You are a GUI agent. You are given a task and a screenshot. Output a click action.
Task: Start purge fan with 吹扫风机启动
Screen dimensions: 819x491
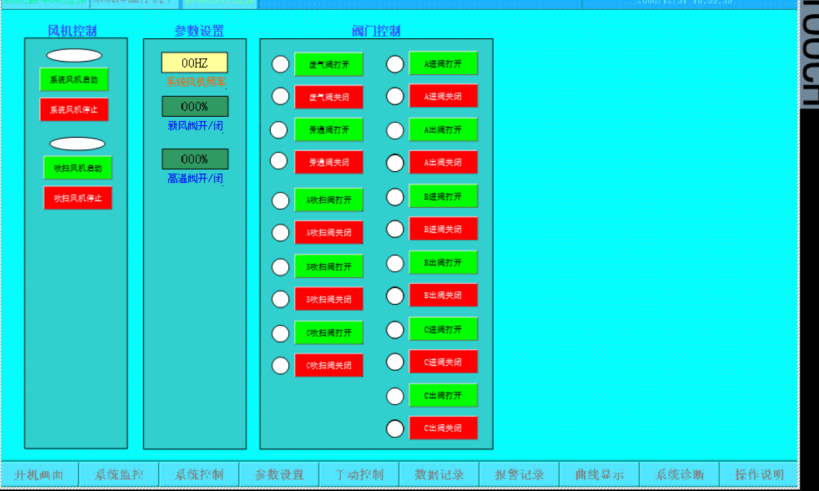(77, 167)
